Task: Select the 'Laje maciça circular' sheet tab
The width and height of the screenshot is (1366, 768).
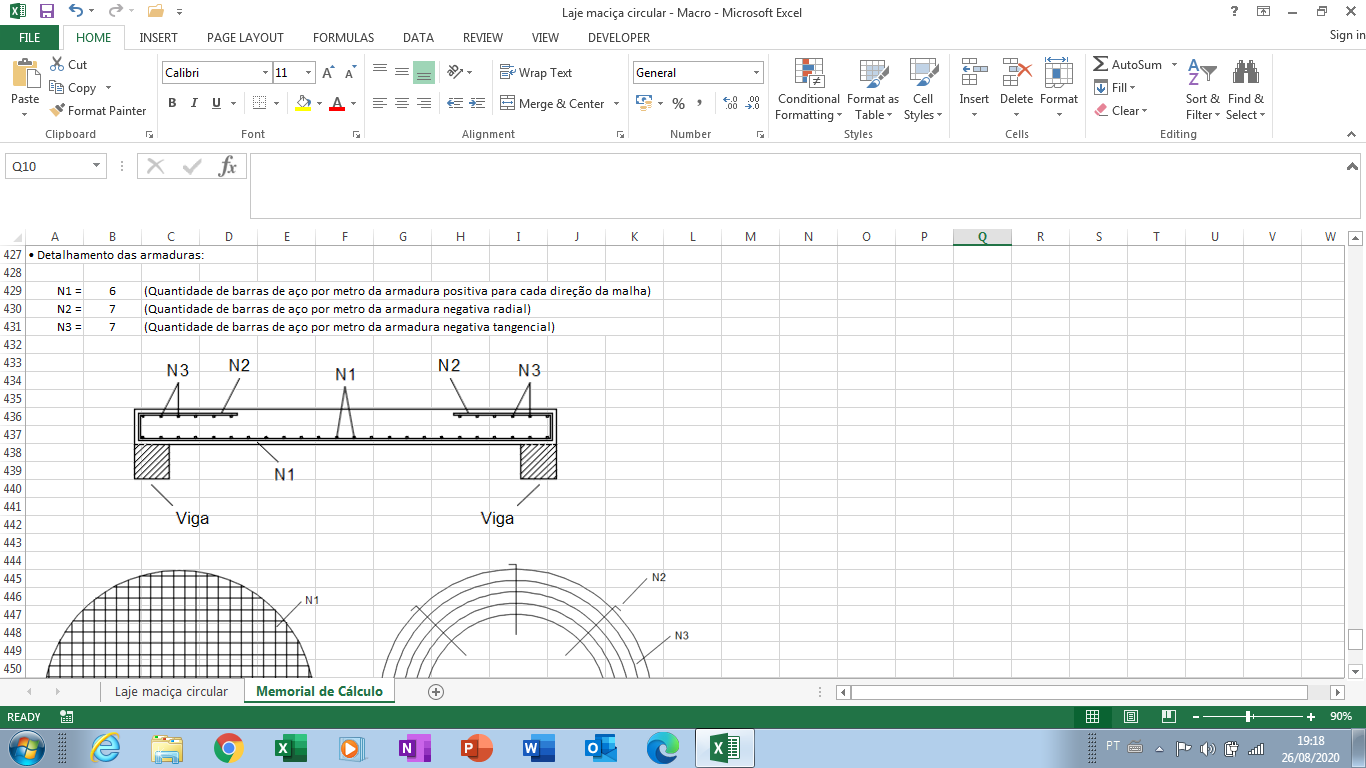Action: click(x=171, y=691)
